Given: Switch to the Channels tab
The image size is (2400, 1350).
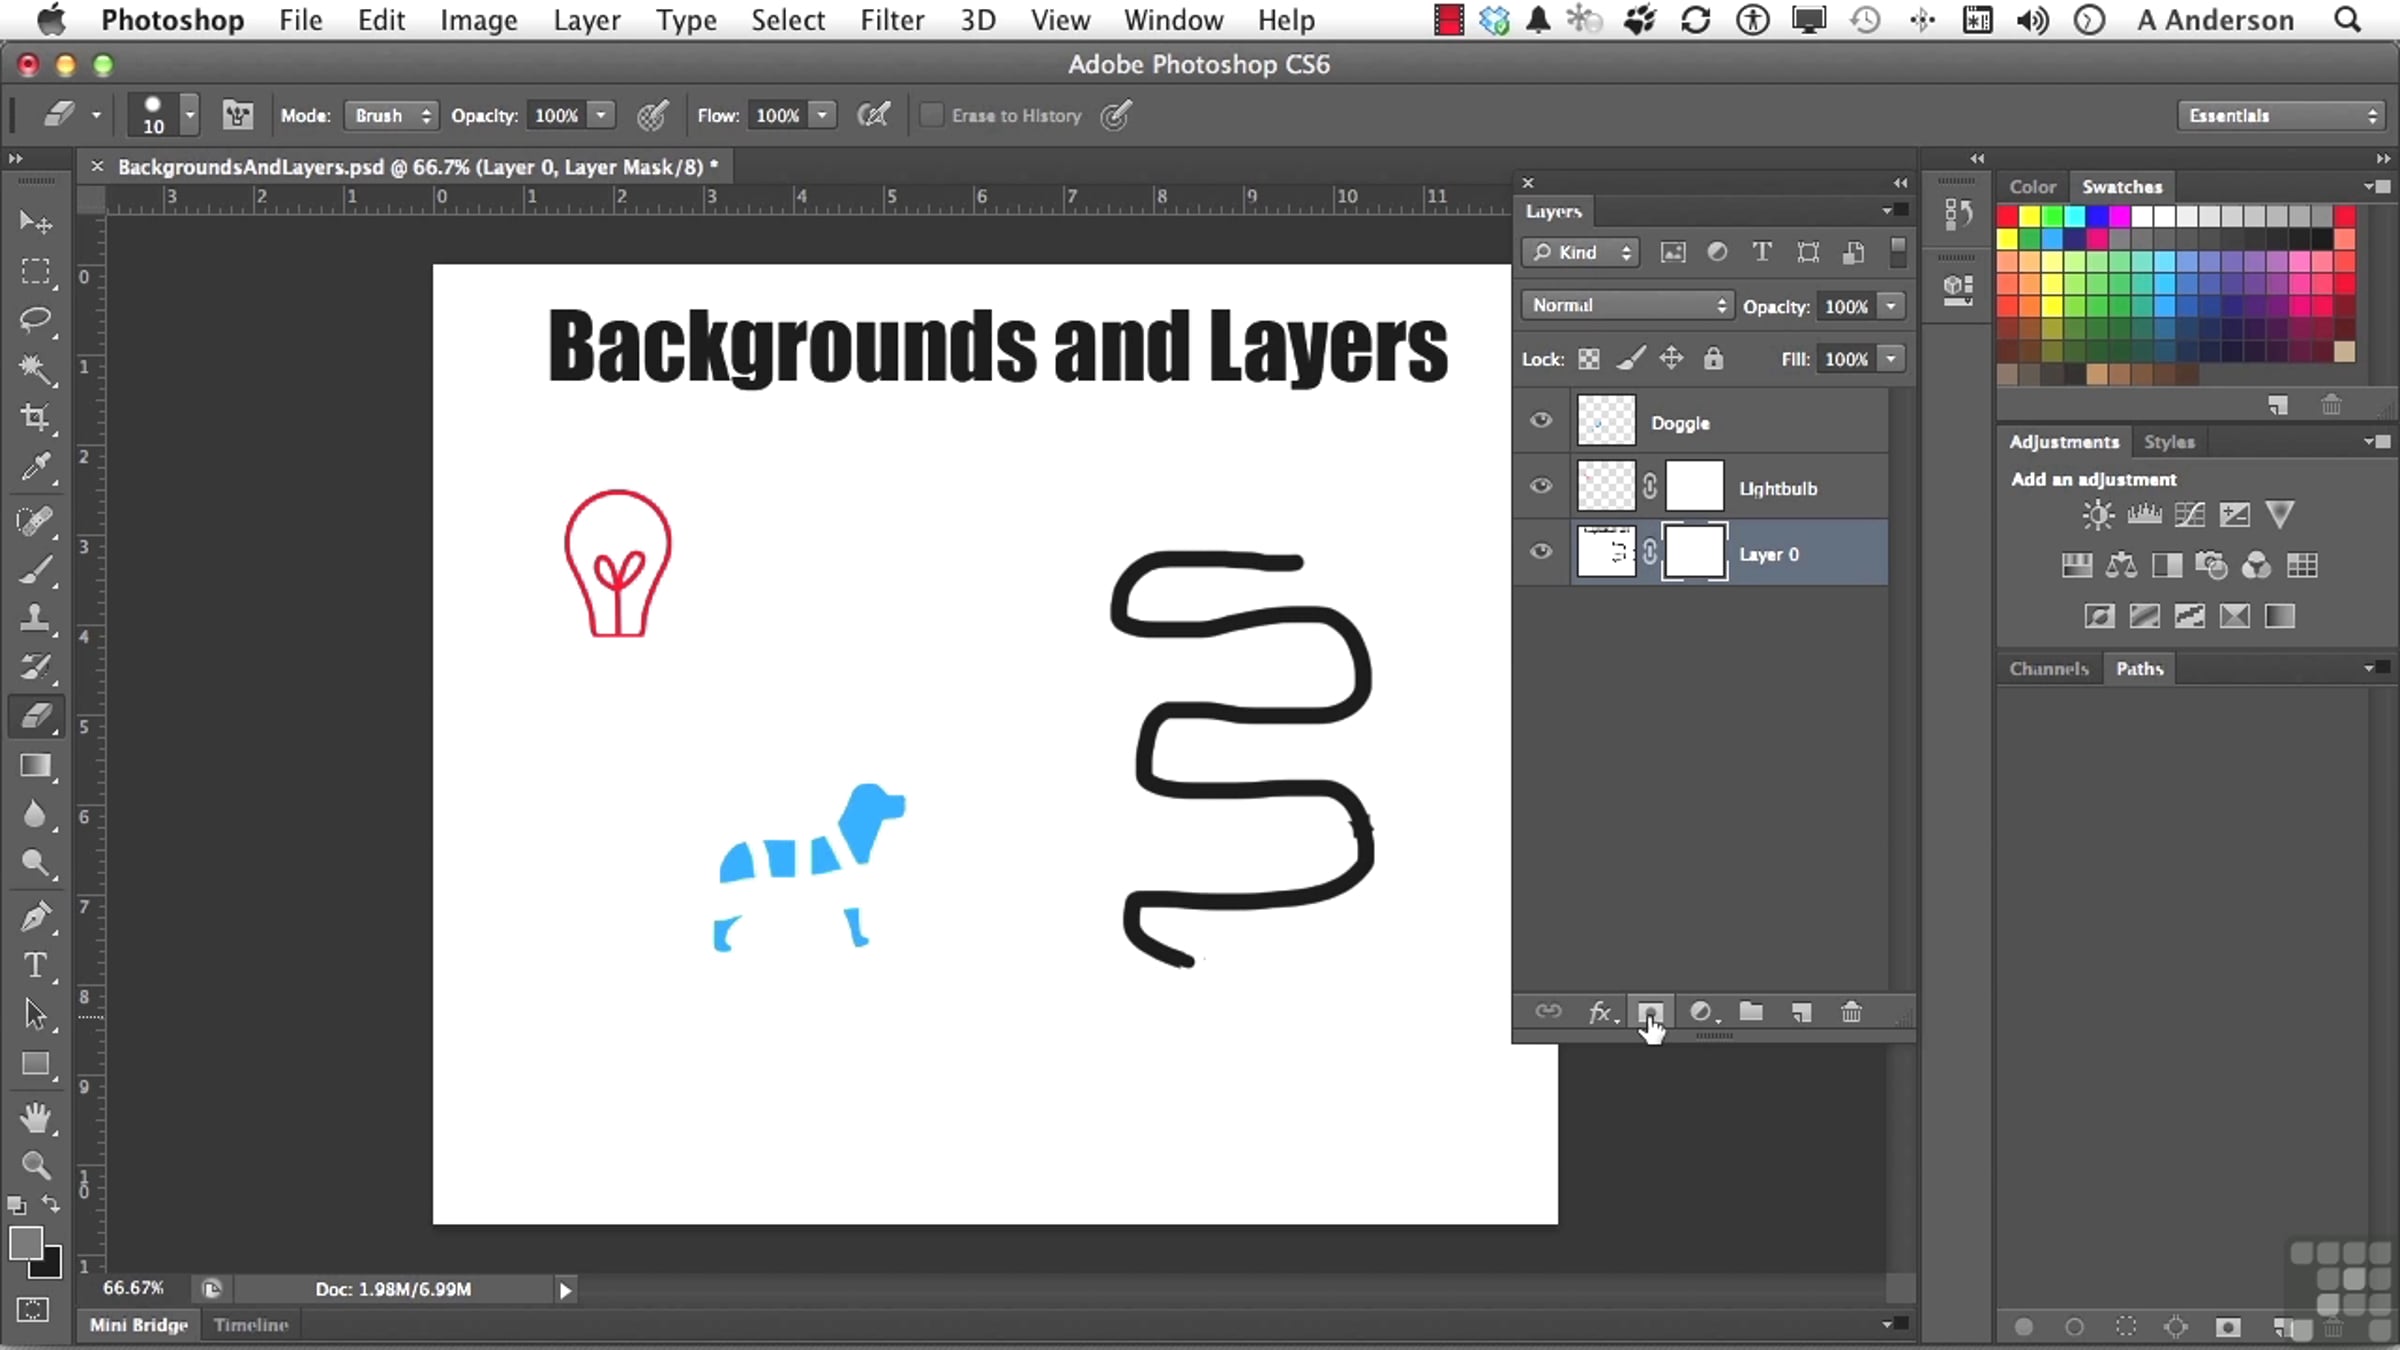Looking at the screenshot, I should [x=2048, y=668].
